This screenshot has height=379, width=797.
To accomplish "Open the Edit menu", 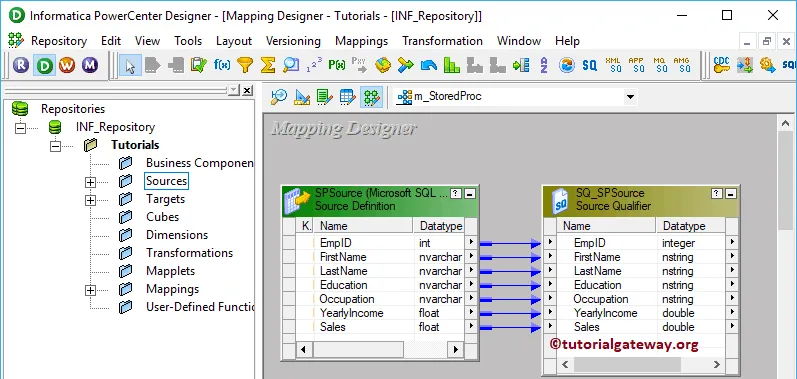I will pos(111,41).
